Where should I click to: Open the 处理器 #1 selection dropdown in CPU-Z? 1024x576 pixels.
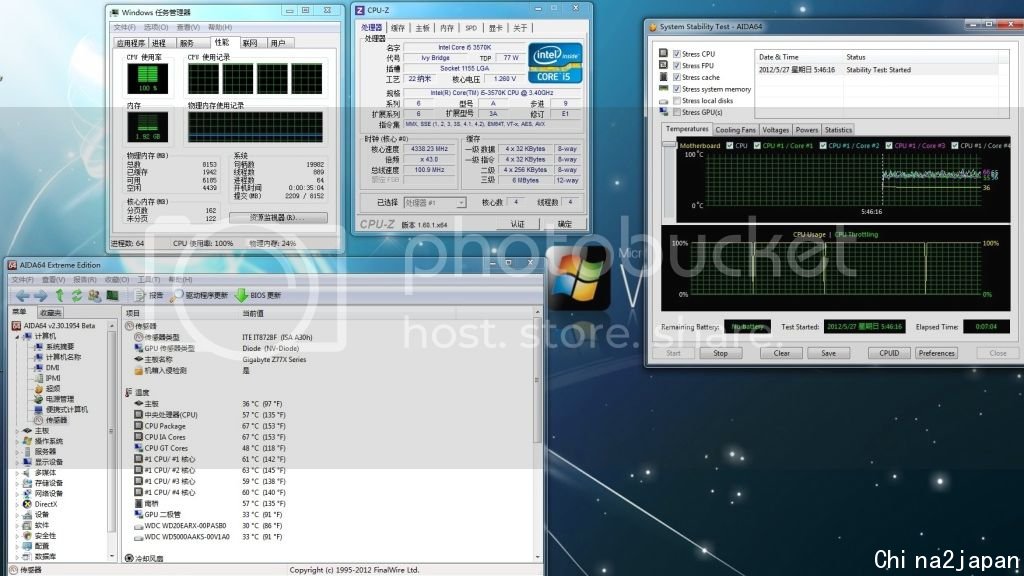[435, 203]
